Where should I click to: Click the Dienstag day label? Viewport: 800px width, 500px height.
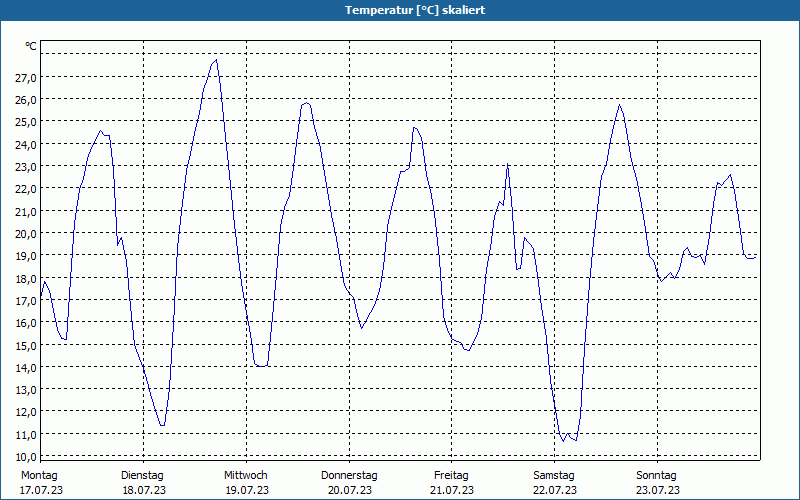click(x=142, y=476)
